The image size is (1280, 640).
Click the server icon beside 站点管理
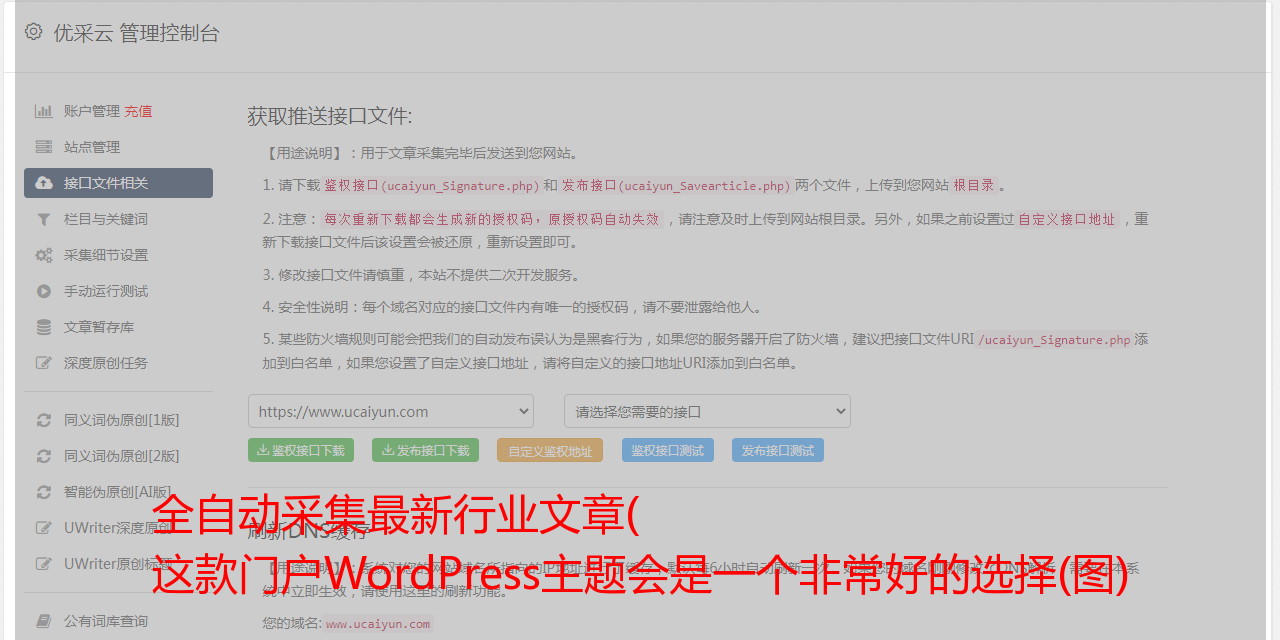point(44,147)
